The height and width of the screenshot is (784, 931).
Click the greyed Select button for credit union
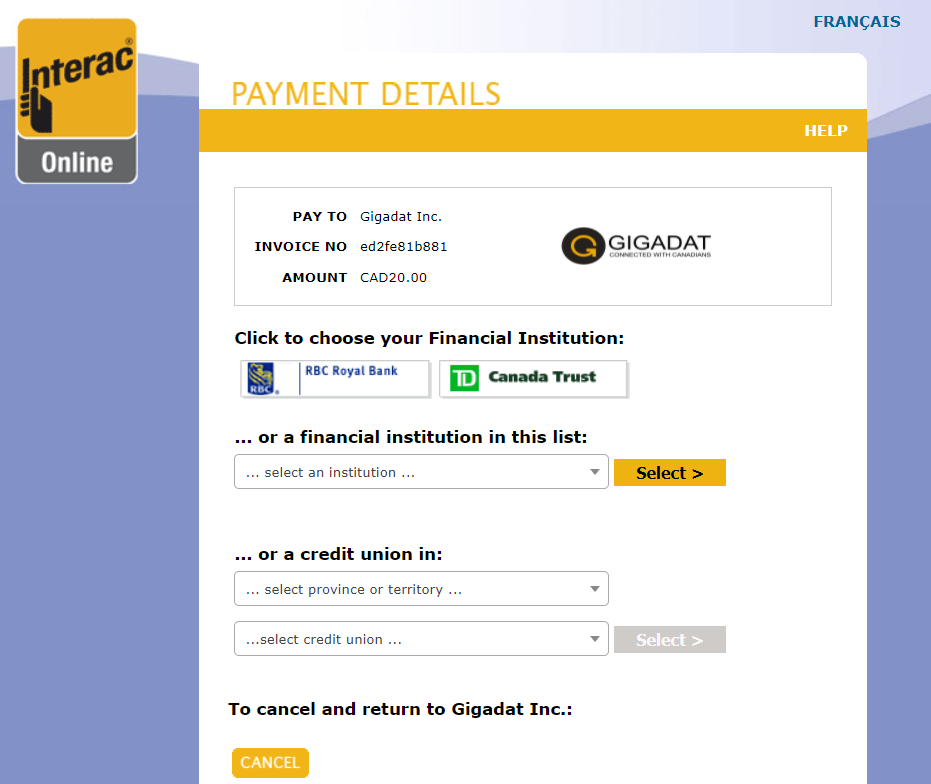[x=670, y=640]
